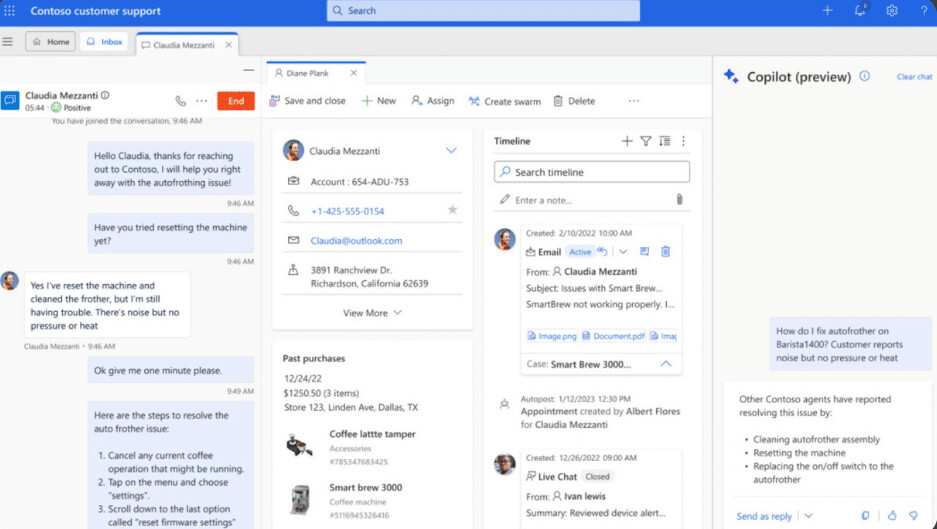Image resolution: width=937 pixels, height=529 pixels.
Task: Close the Claudia Mezzanti session tab
Action: (x=228, y=45)
